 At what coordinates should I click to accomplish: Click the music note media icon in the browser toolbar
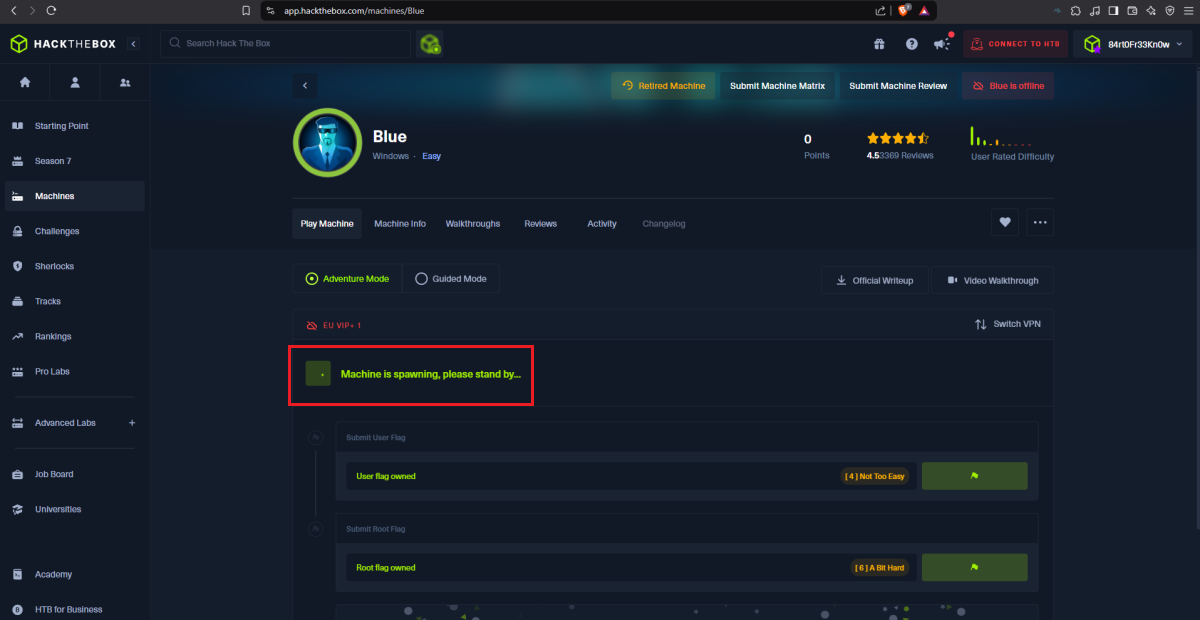click(x=1095, y=11)
